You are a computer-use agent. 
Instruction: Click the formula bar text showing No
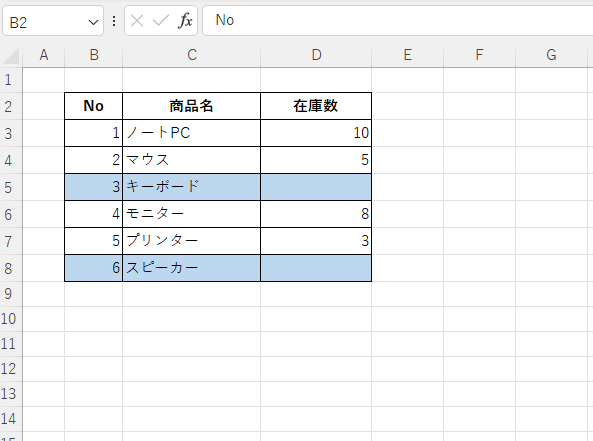click(225, 20)
